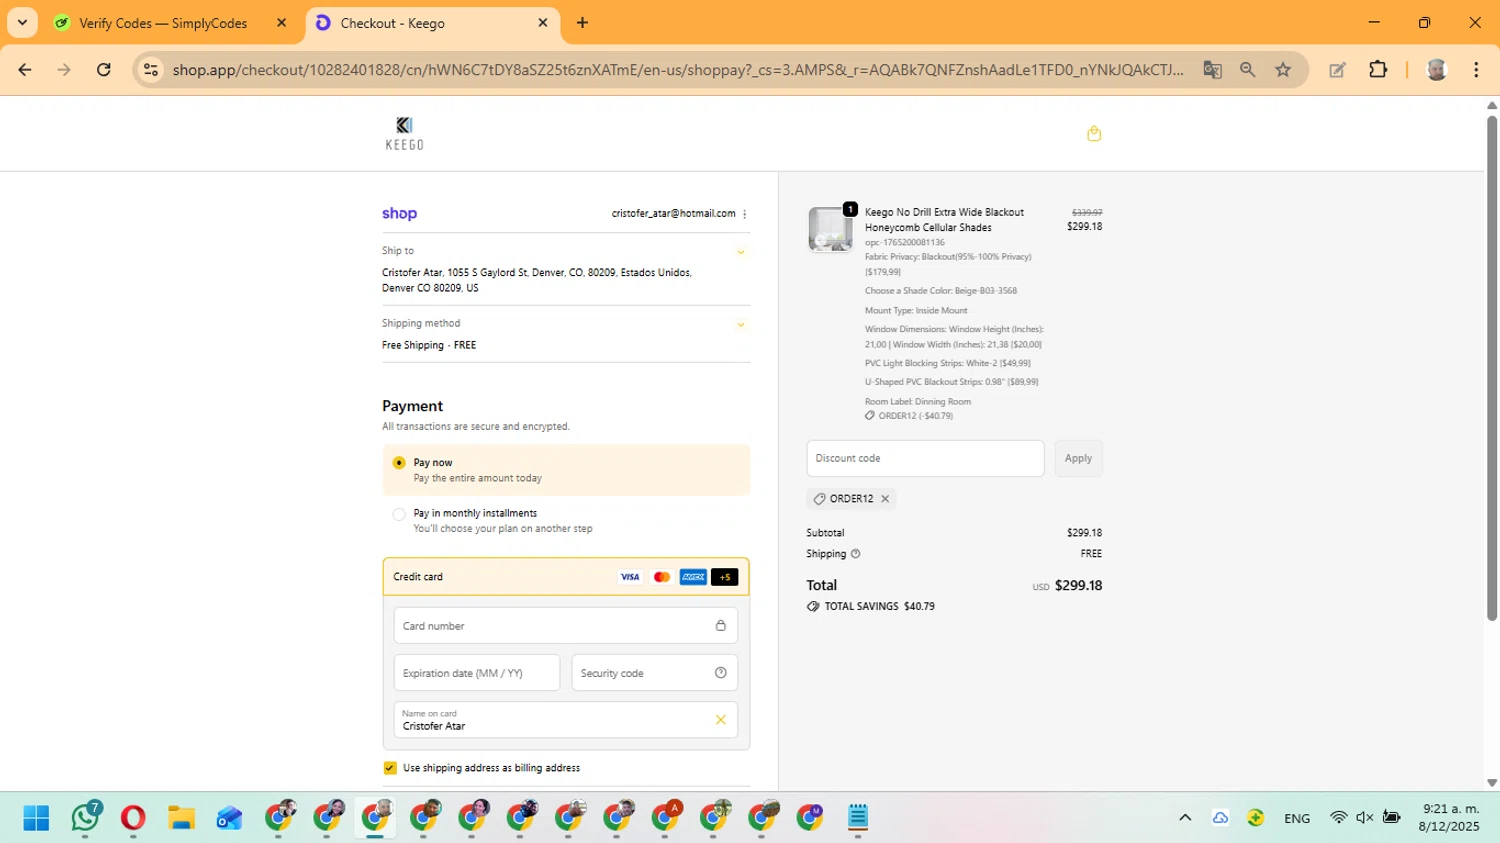Toggle Use shipping address as billing address
Image resolution: width=1500 pixels, height=843 pixels.
(390, 768)
